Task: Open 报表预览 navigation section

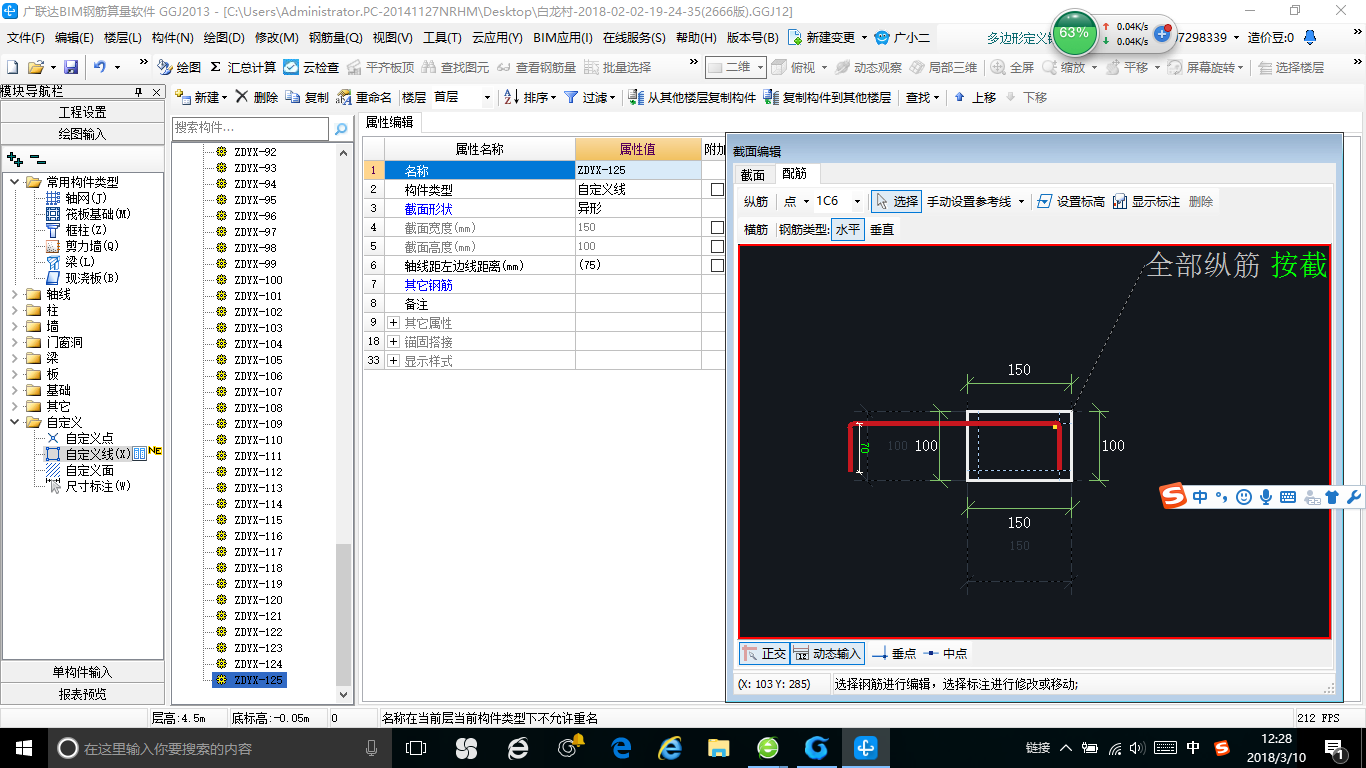Action: pos(82,694)
